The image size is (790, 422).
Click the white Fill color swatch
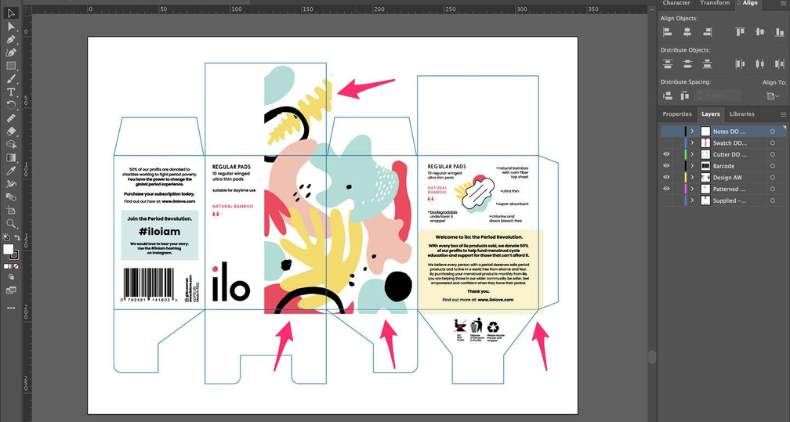coord(8,249)
